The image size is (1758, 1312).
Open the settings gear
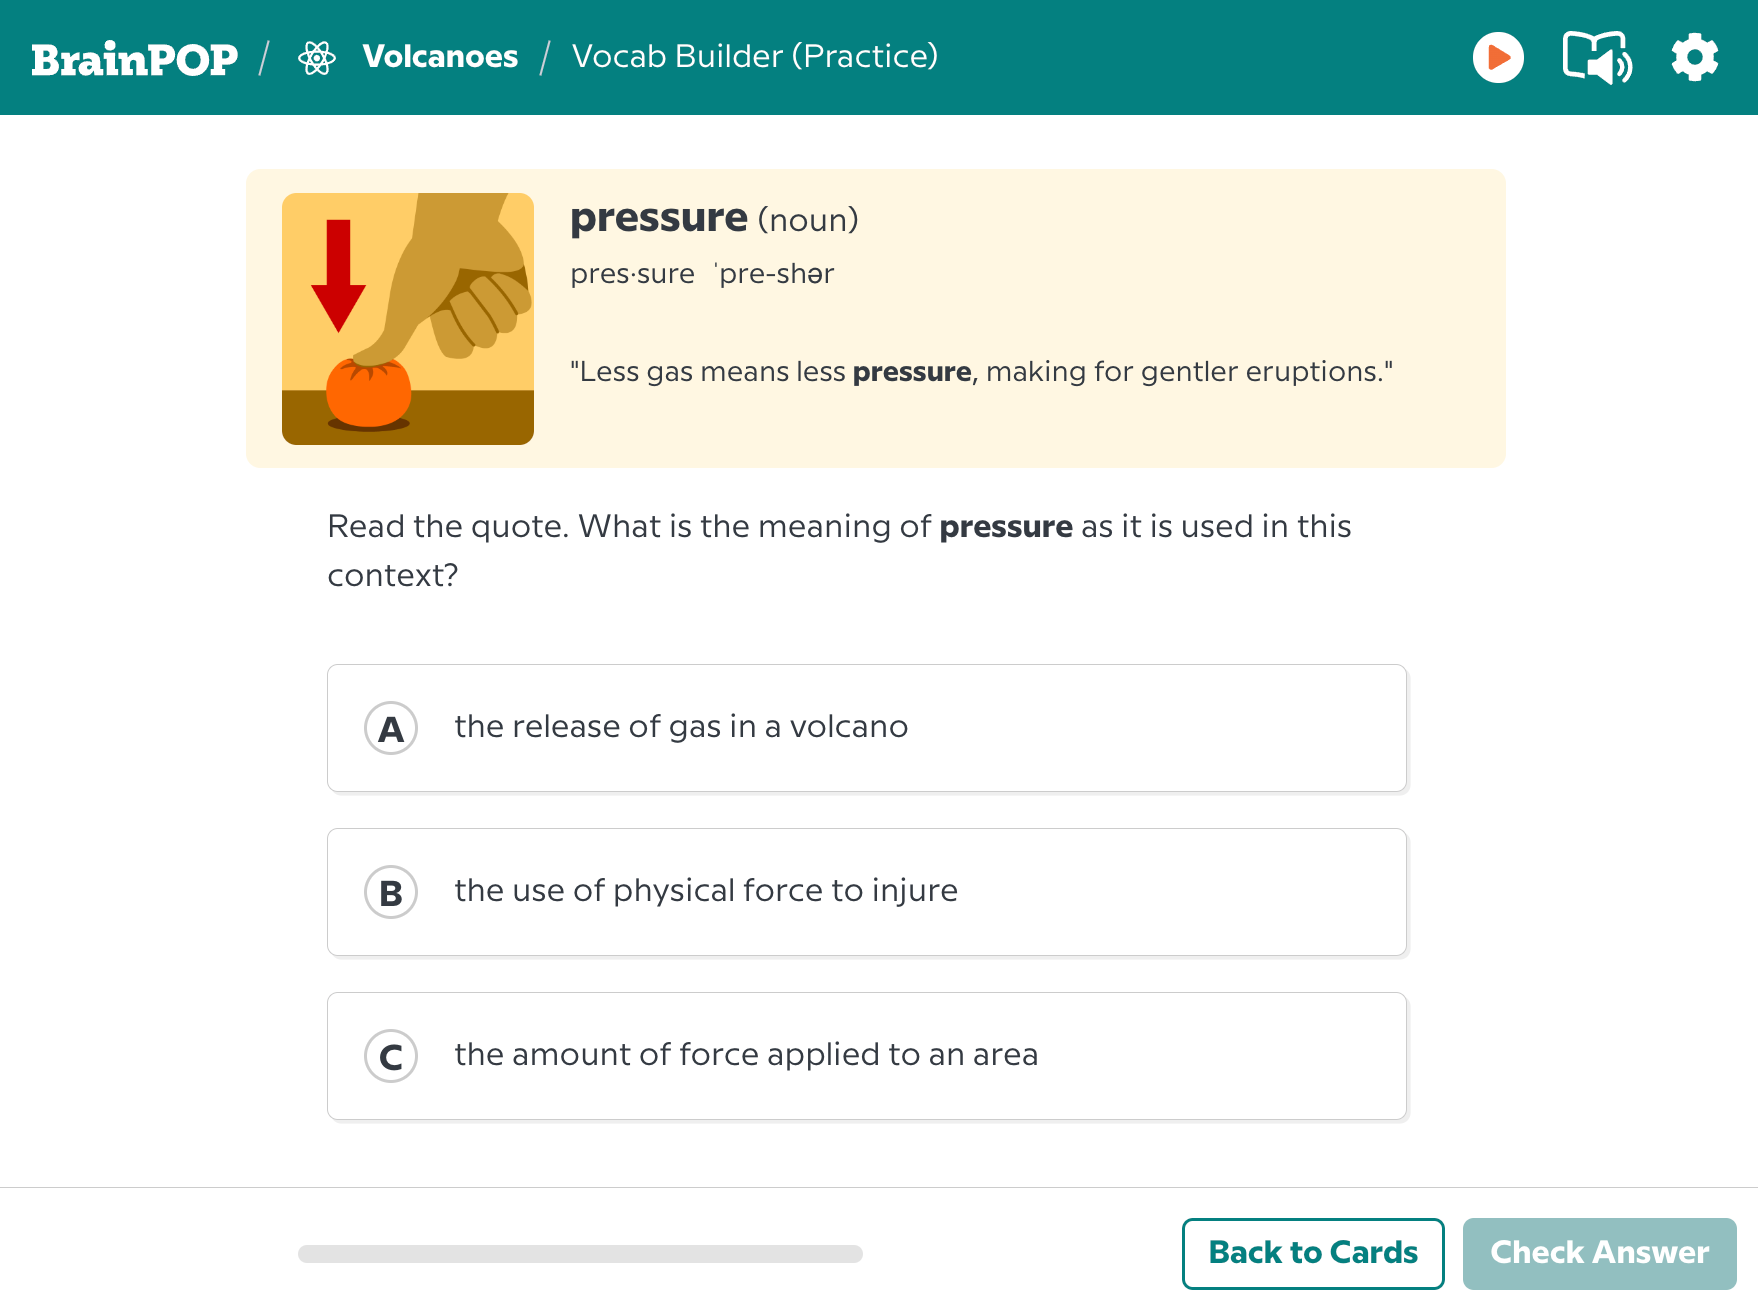point(1694,58)
